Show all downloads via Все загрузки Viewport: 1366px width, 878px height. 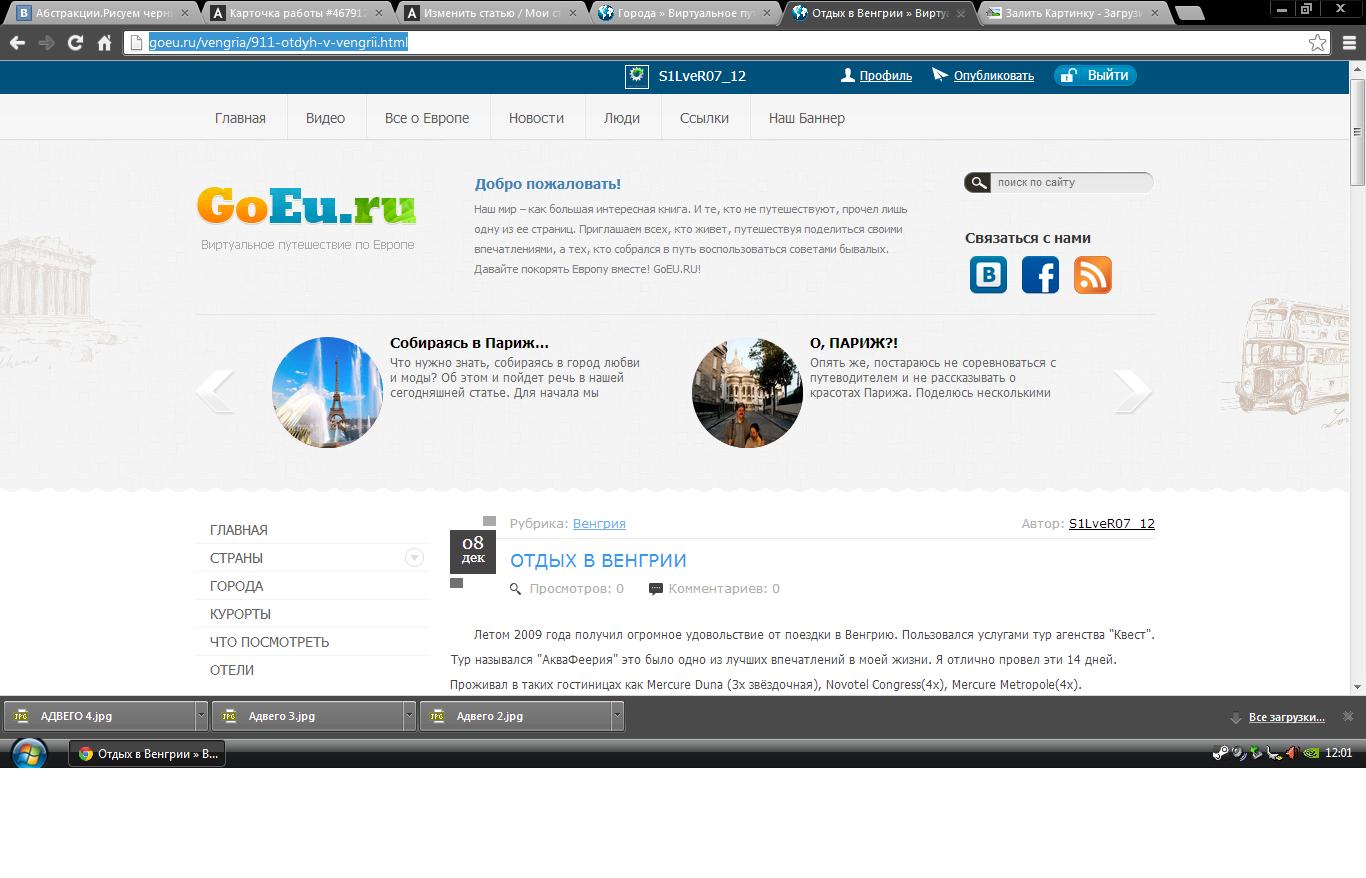[x=1286, y=717]
